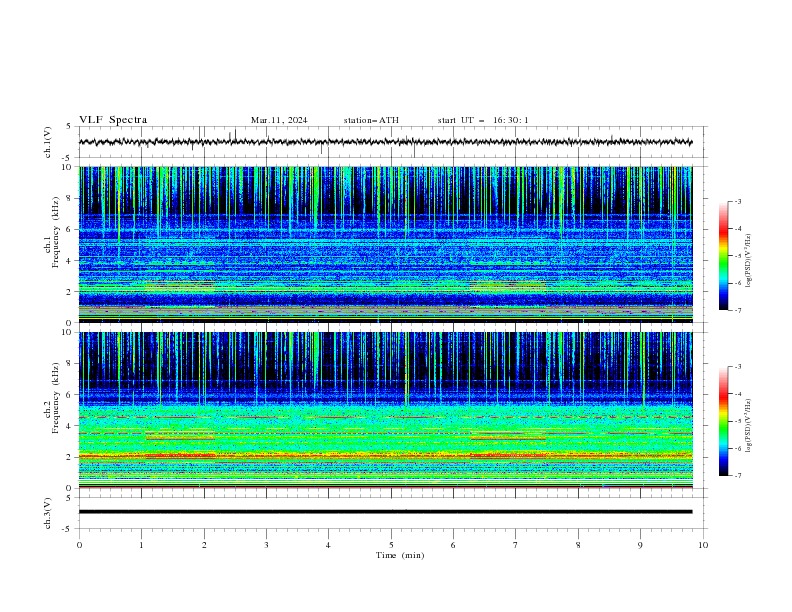Click the "ch.3(V)" axis label
The image size is (792, 612).
[48, 513]
